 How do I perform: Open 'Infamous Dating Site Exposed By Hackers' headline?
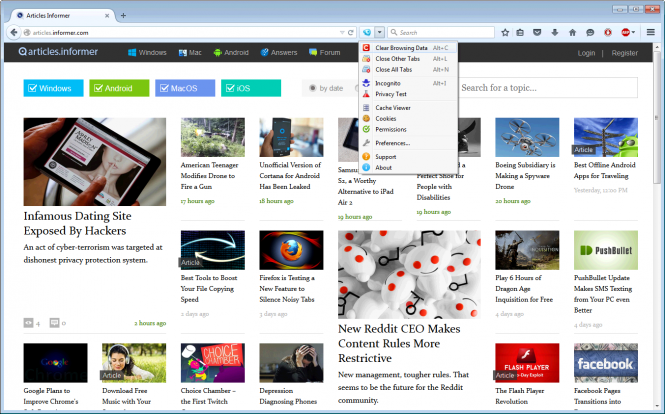pyautogui.click(x=78, y=223)
